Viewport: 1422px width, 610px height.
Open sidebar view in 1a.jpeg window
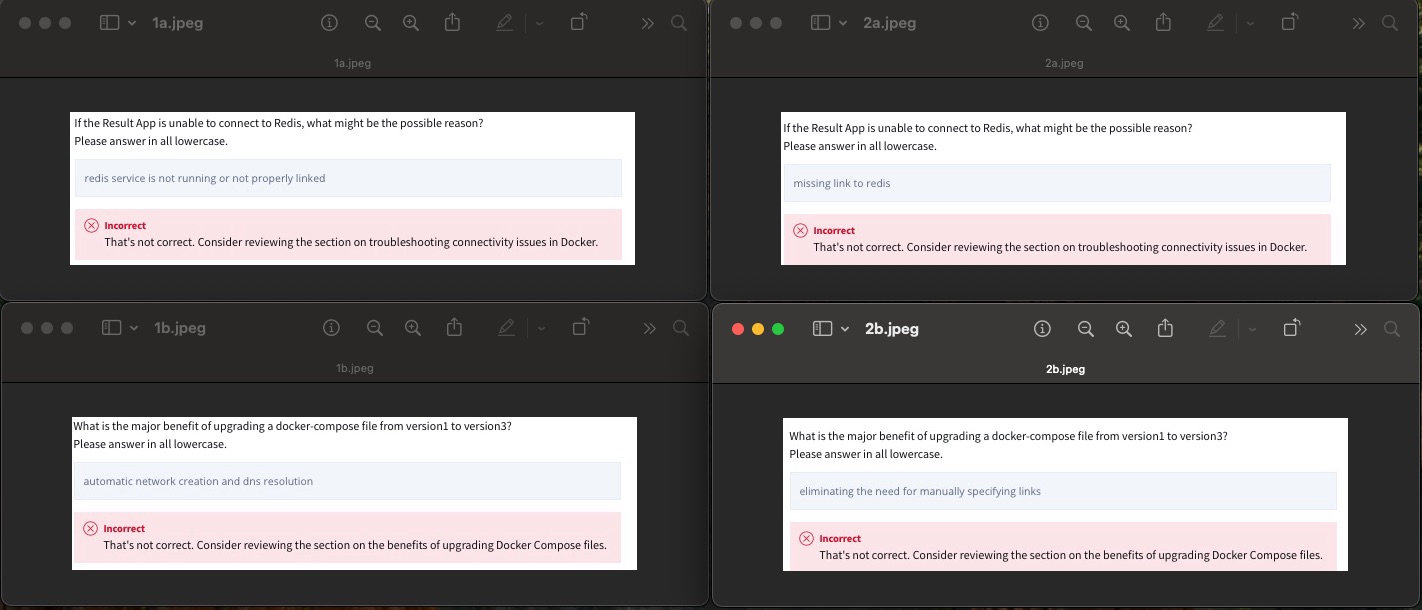pyautogui.click(x=110, y=23)
